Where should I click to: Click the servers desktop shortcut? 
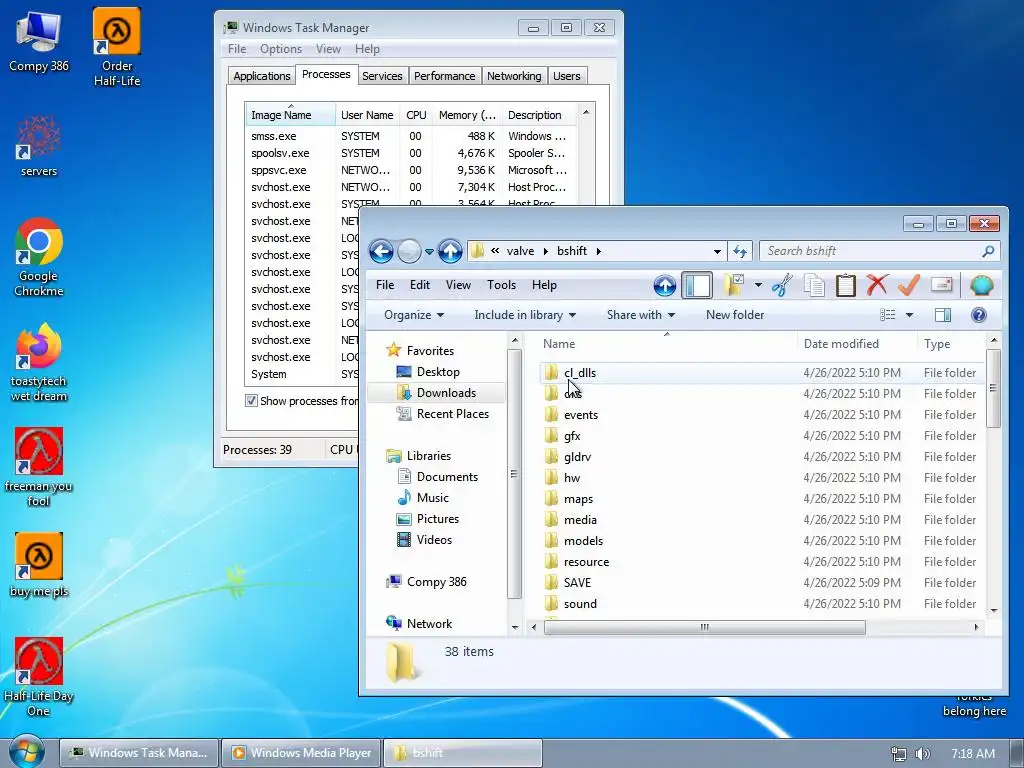pyautogui.click(x=39, y=146)
